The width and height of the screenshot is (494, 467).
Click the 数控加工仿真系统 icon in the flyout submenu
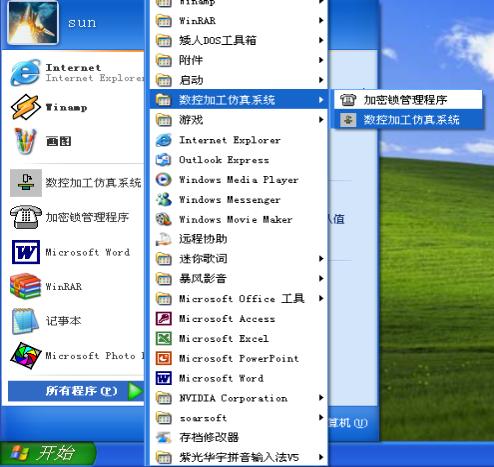click(348, 120)
